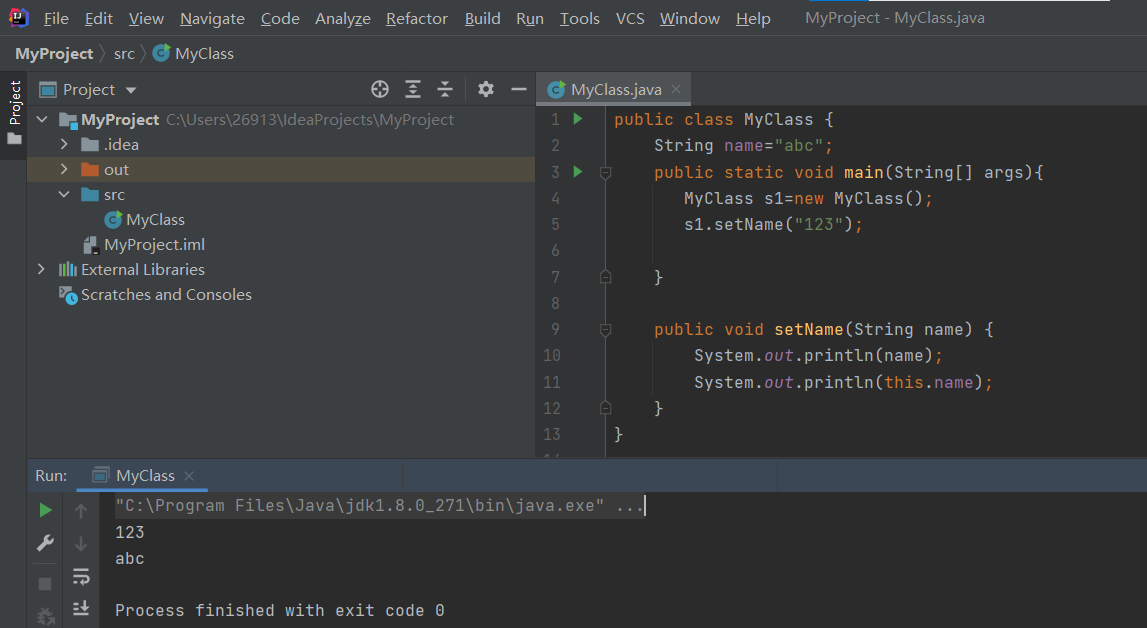Rerun MyClass with green play button
This screenshot has width=1147, height=628.
(x=45, y=510)
